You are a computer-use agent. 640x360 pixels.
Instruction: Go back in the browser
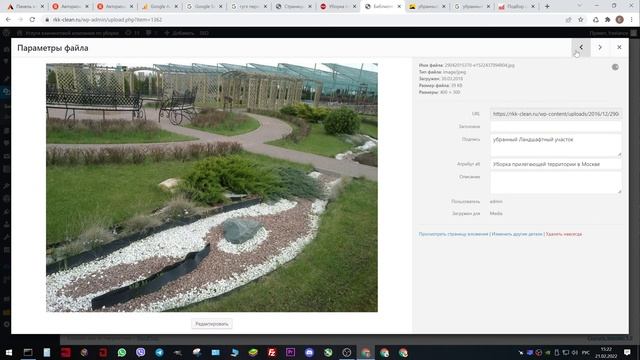click(x=8, y=20)
